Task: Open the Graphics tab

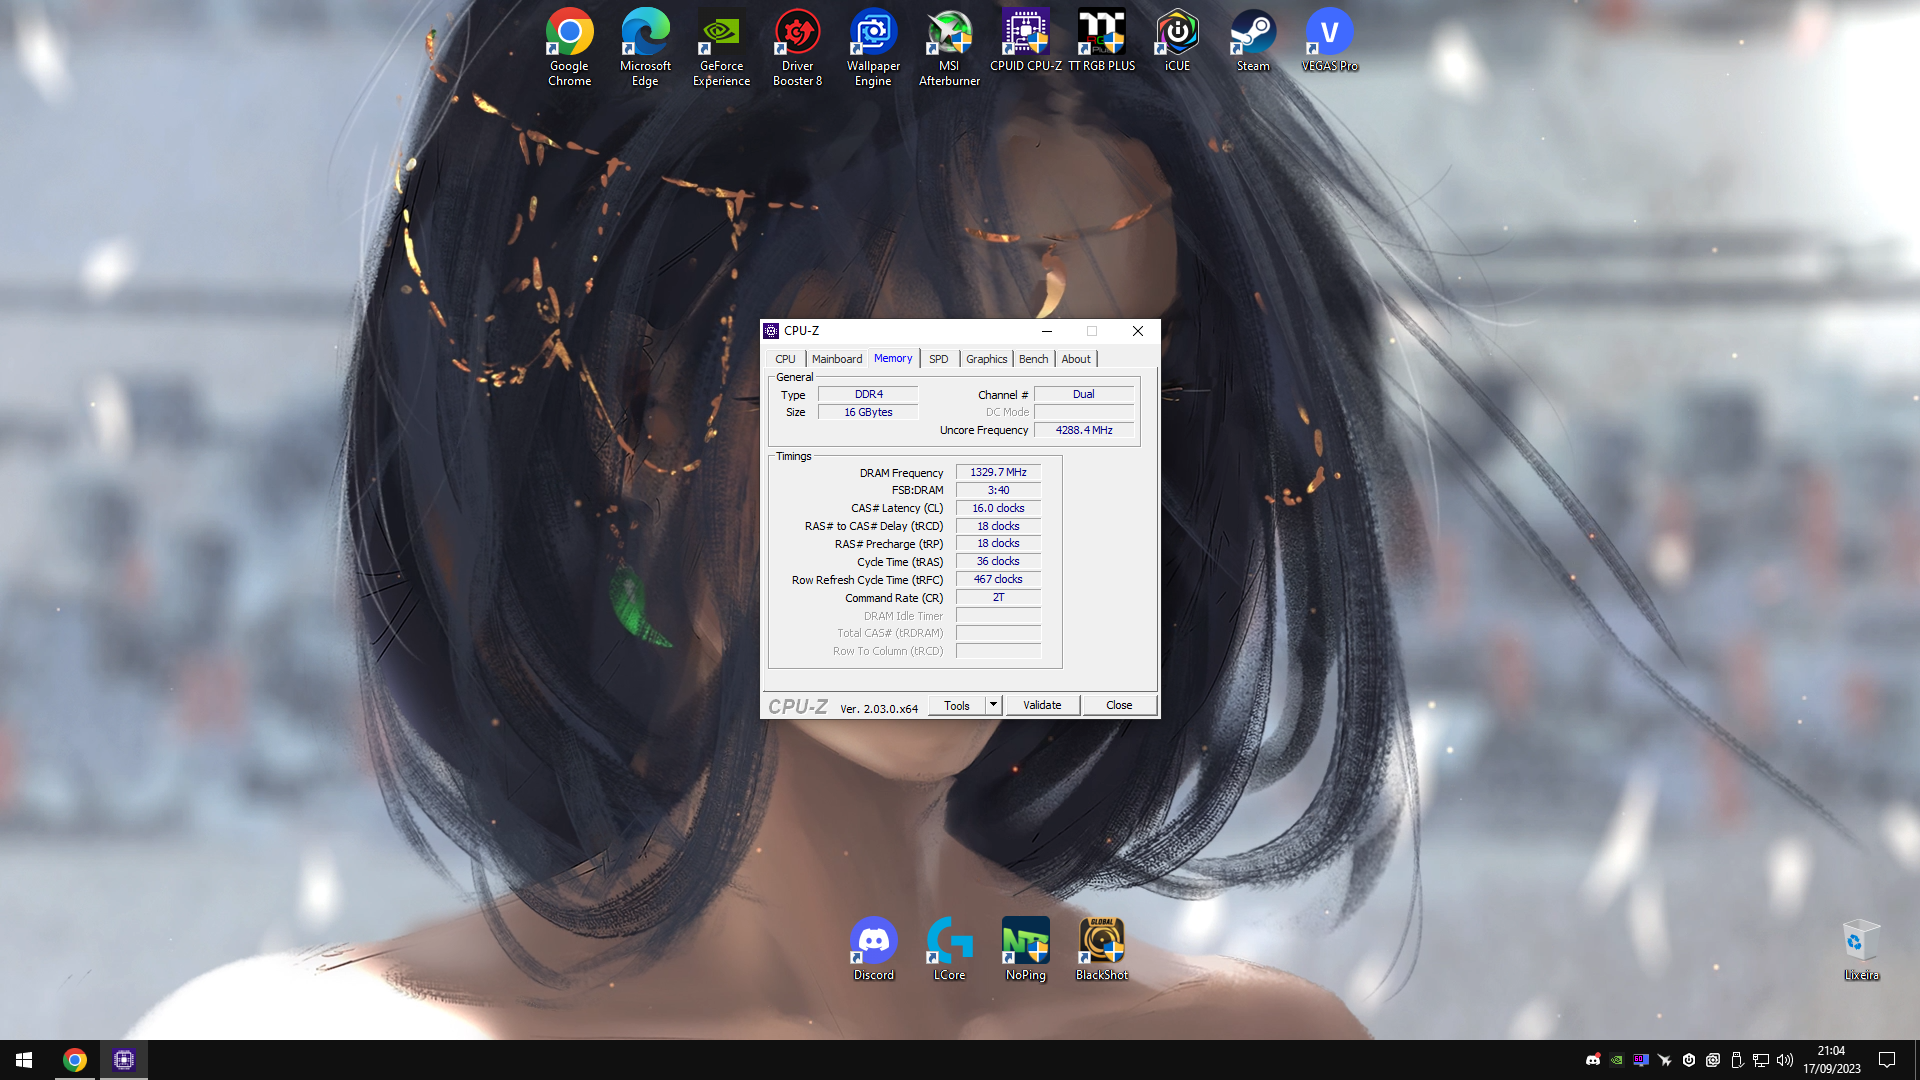Action: (986, 359)
